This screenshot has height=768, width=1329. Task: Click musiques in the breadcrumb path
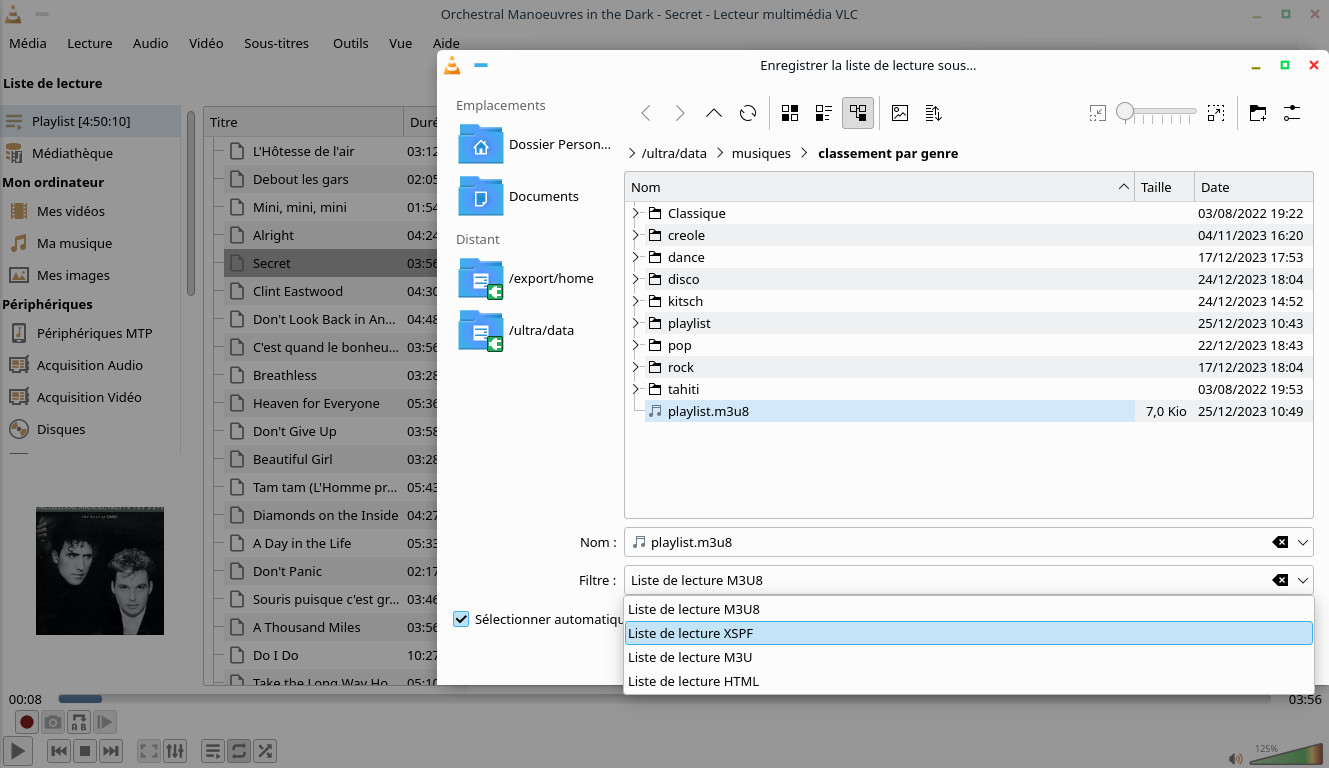761,153
